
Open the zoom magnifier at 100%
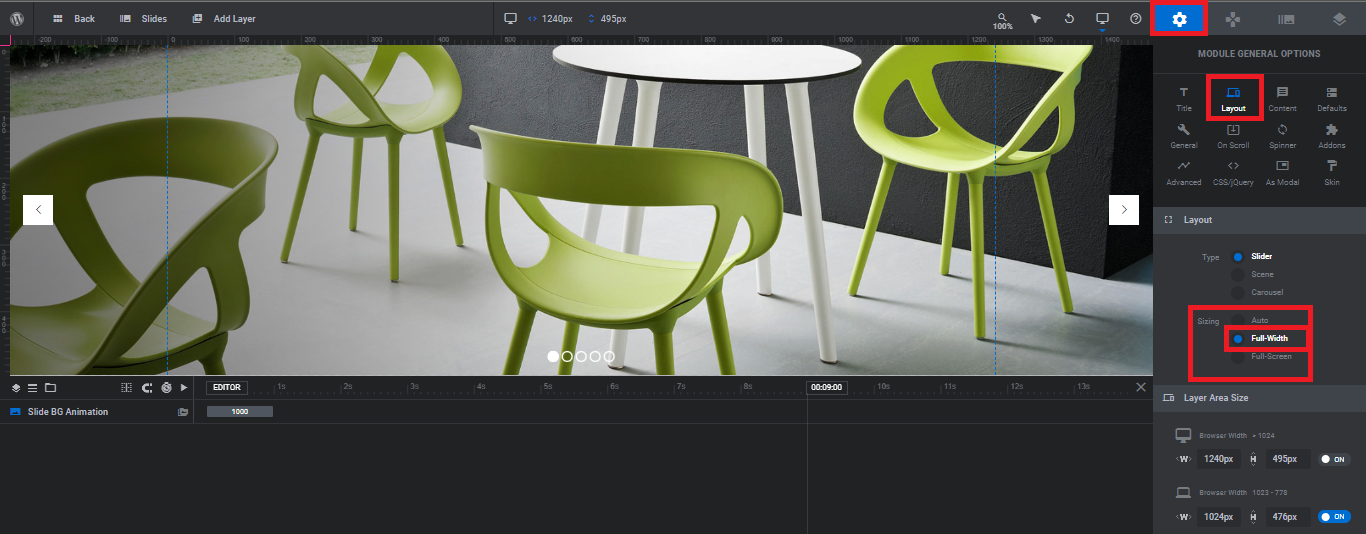point(1002,19)
